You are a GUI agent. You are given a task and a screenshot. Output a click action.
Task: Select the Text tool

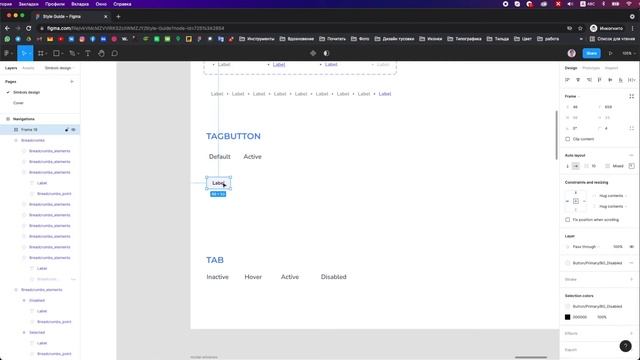point(88,53)
